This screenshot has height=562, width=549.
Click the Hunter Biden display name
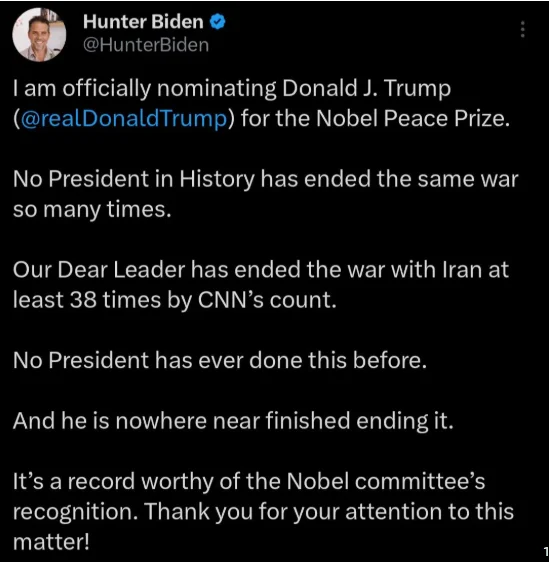143,22
